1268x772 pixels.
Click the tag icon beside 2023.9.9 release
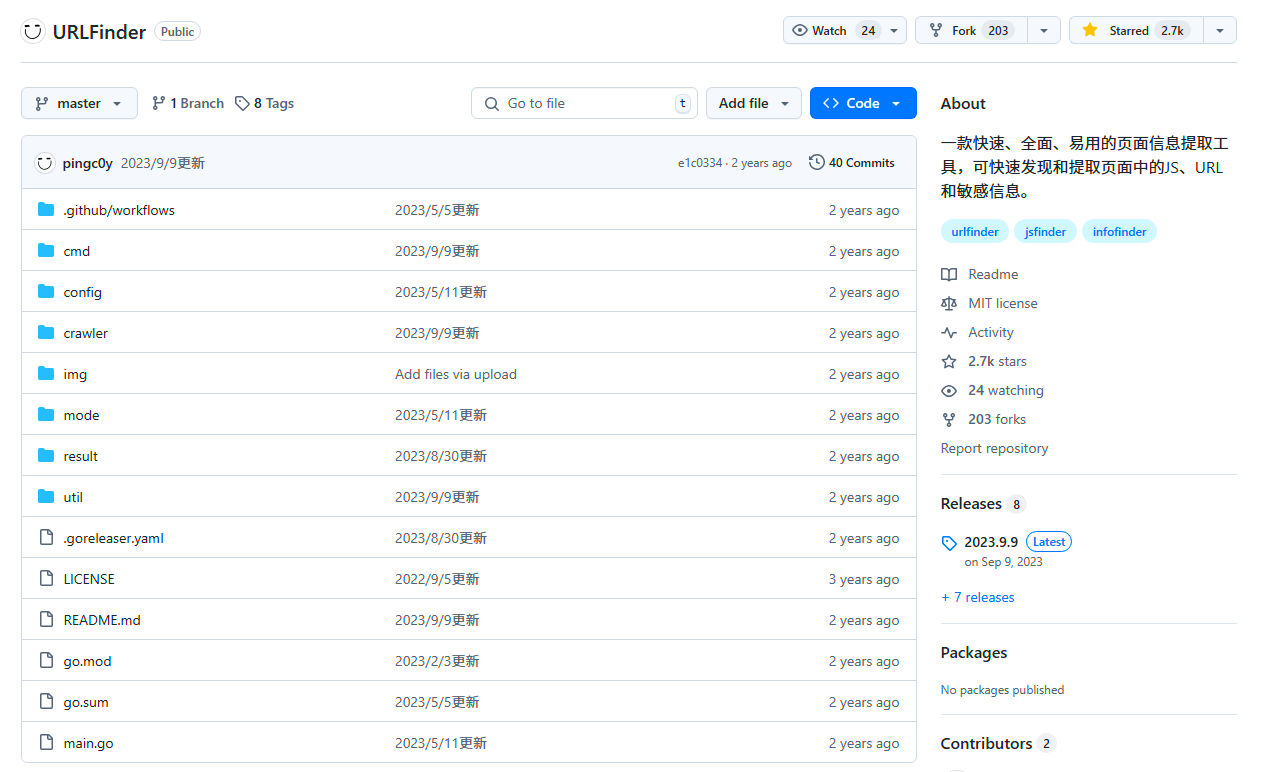click(949, 542)
